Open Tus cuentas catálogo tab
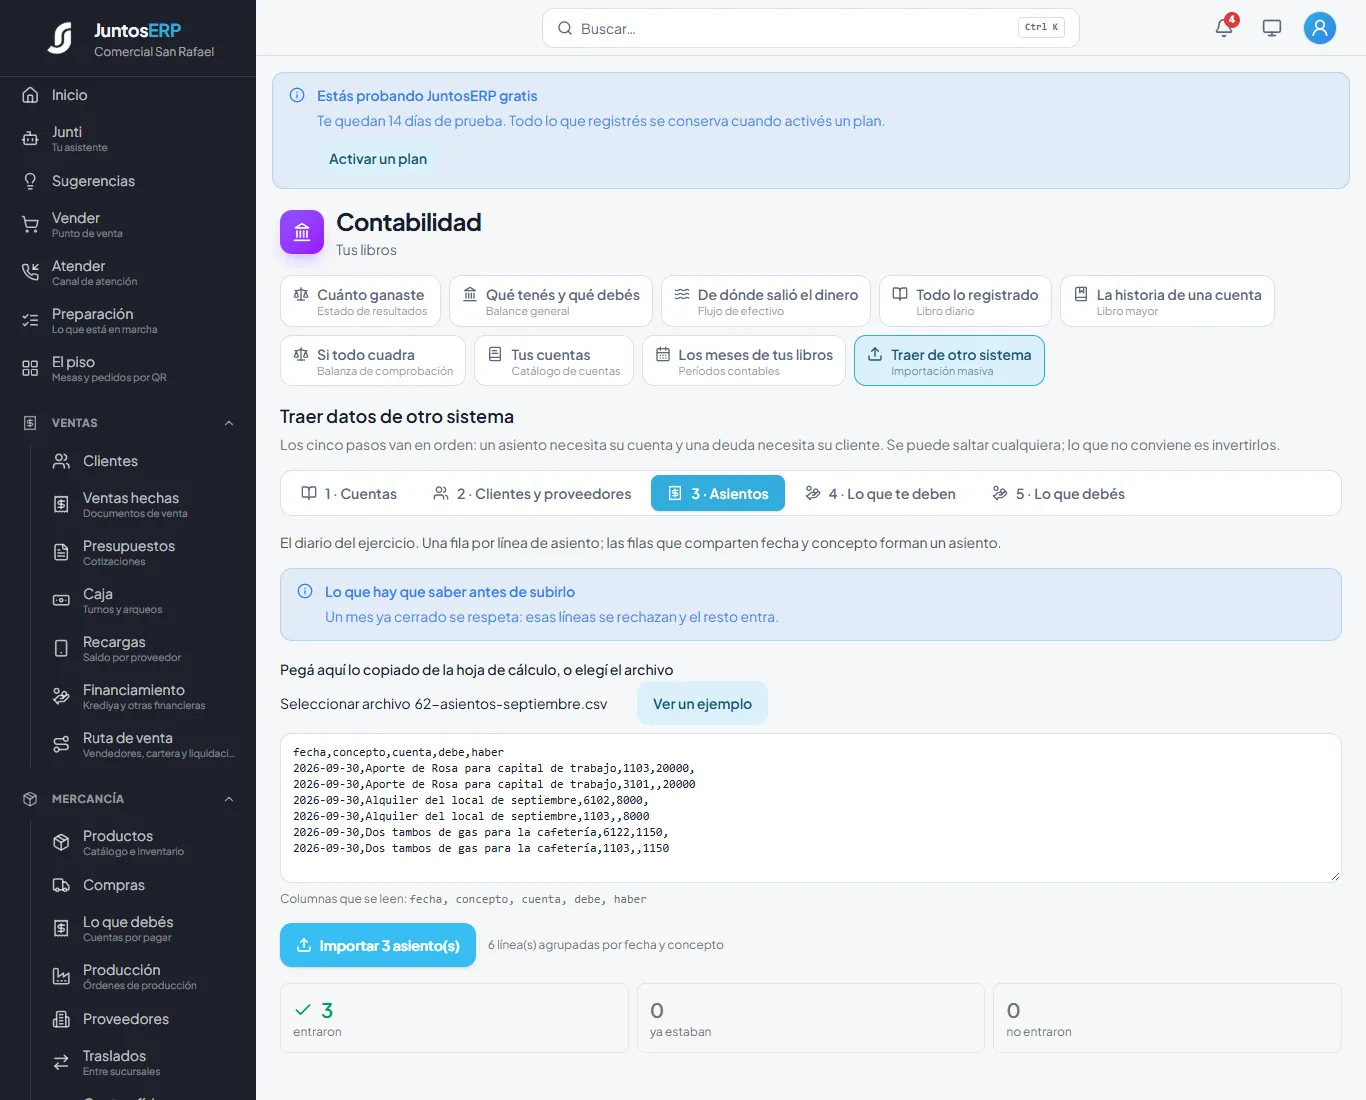 coord(554,360)
